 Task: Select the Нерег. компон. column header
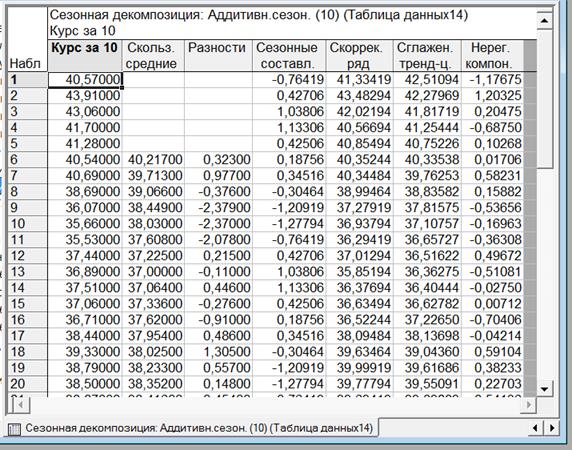492,55
